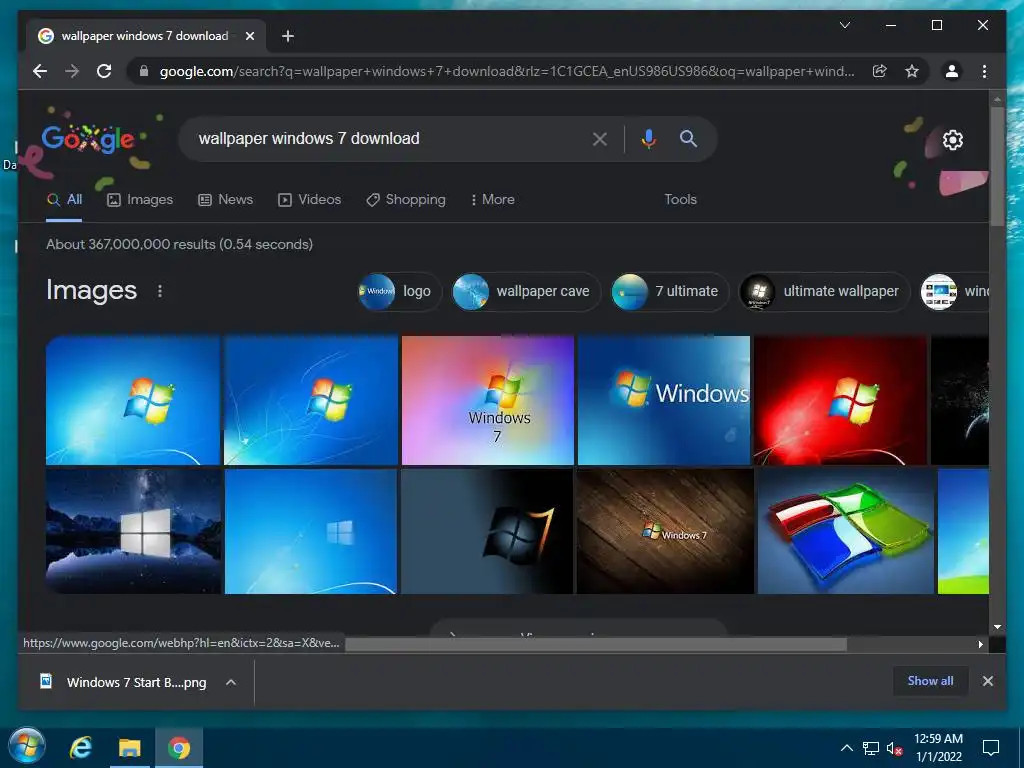This screenshot has height=768, width=1024.
Task: View site information via the padlock icon
Action: coord(144,71)
